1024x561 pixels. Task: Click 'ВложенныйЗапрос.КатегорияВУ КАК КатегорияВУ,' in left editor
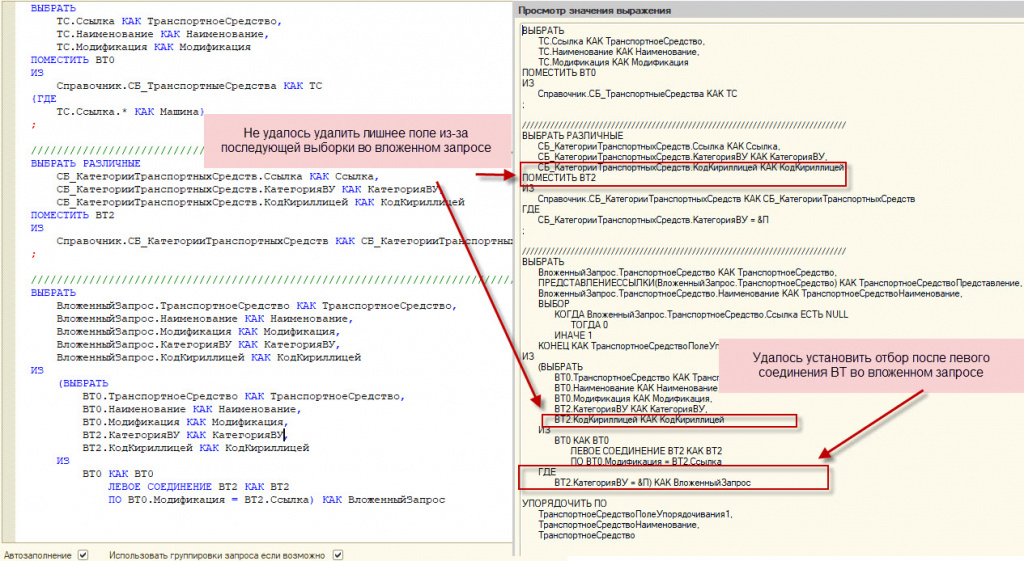(198, 344)
